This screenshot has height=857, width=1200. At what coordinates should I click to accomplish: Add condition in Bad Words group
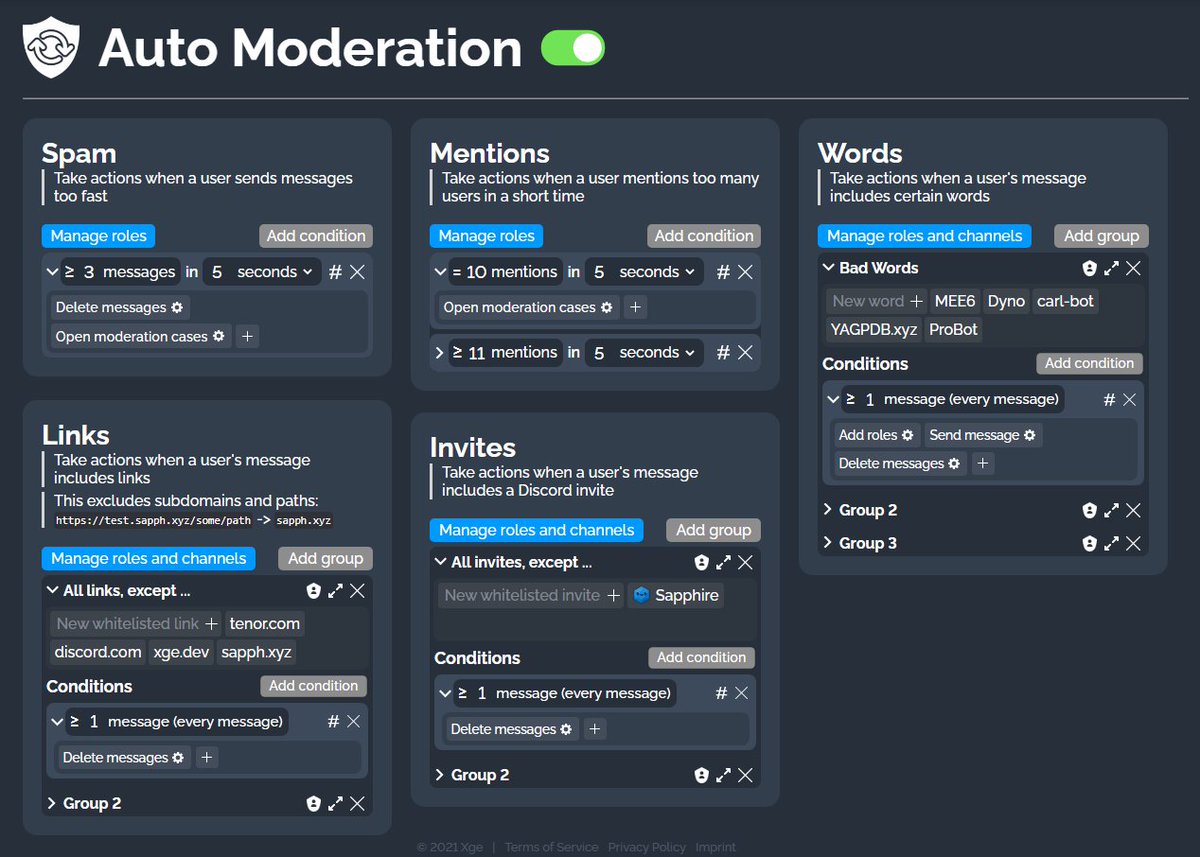pyautogui.click(x=1089, y=363)
